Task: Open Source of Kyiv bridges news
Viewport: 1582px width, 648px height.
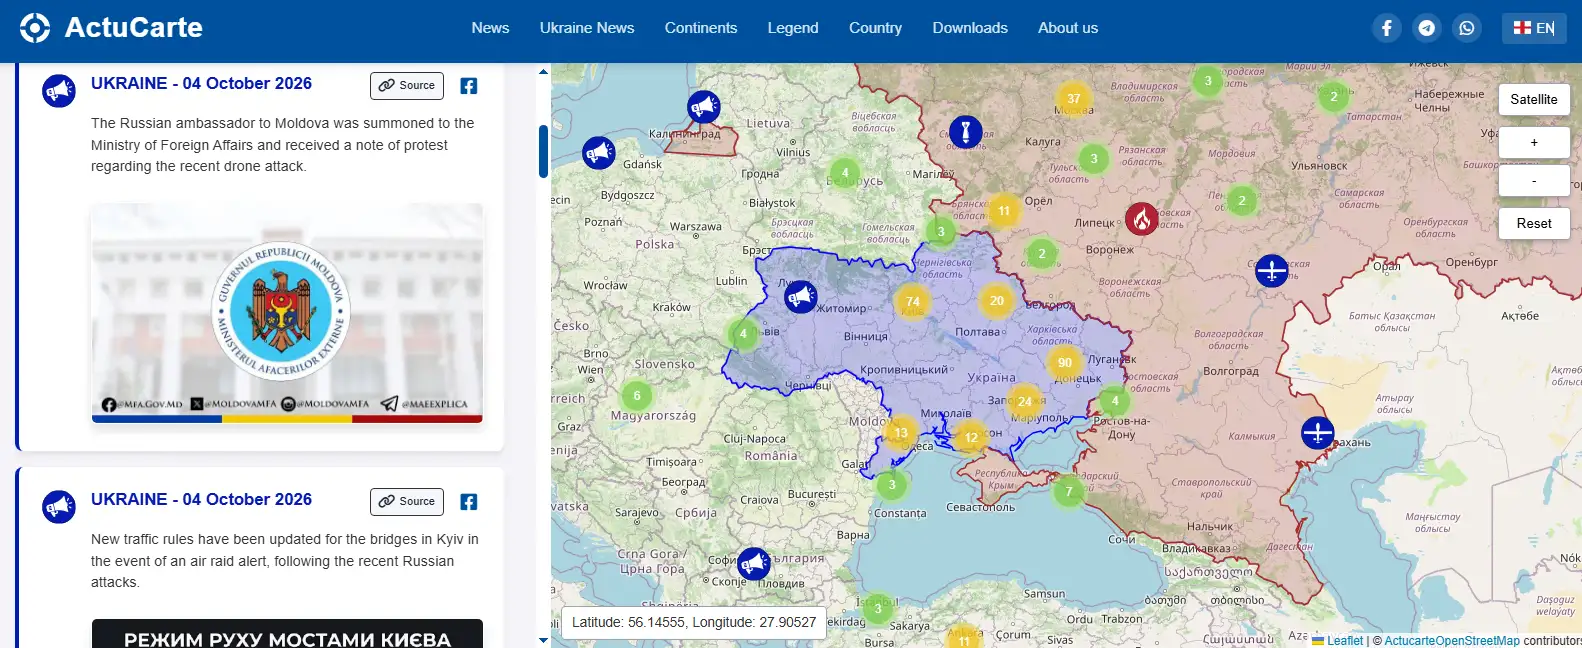Action: (407, 502)
